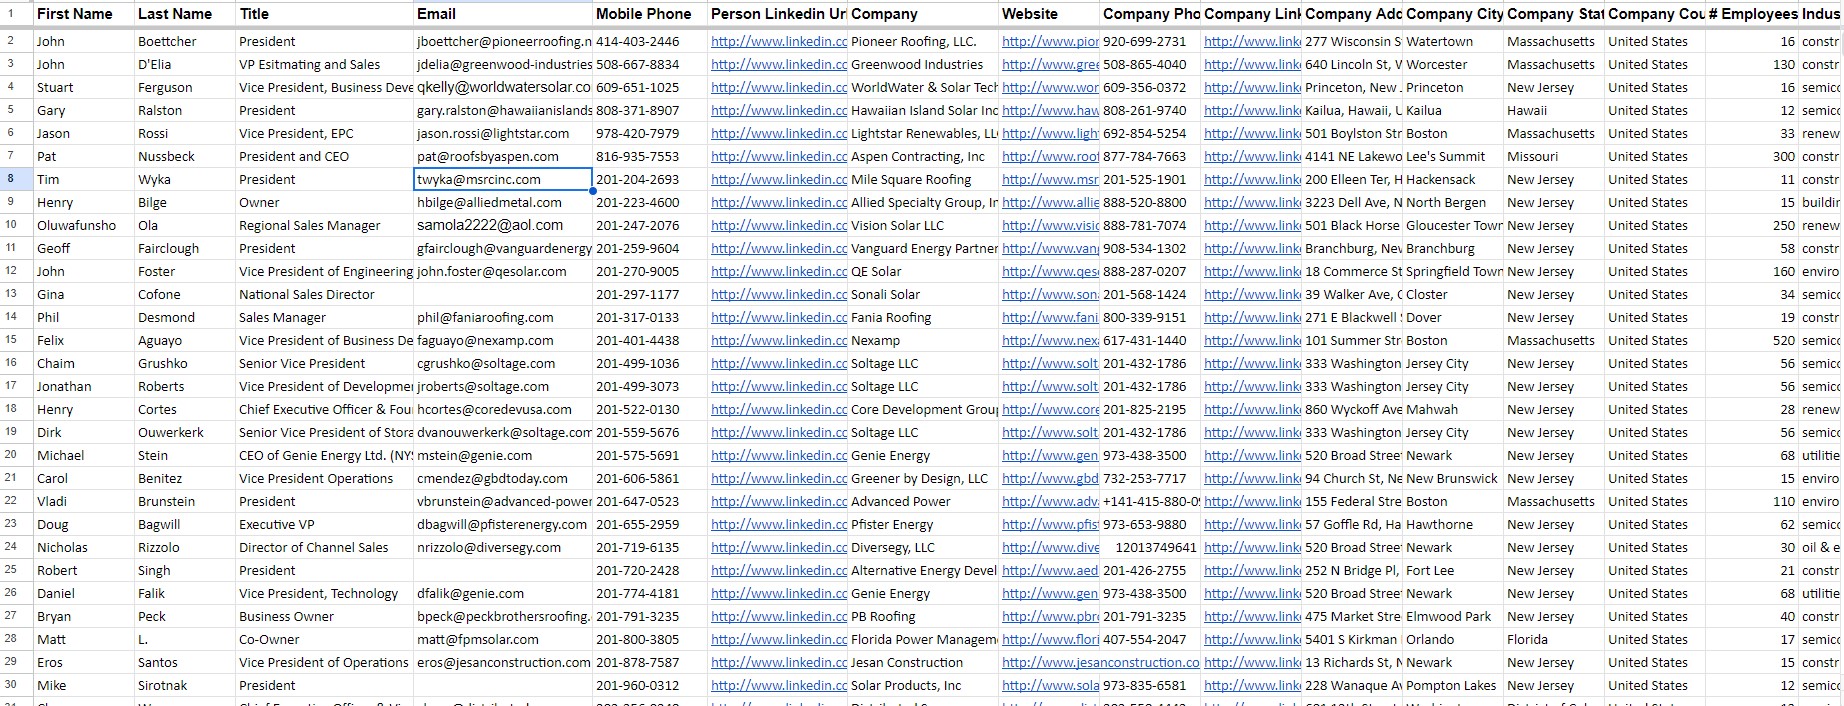
Task: Select the Missouri state cell
Action: click(x=1554, y=156)
